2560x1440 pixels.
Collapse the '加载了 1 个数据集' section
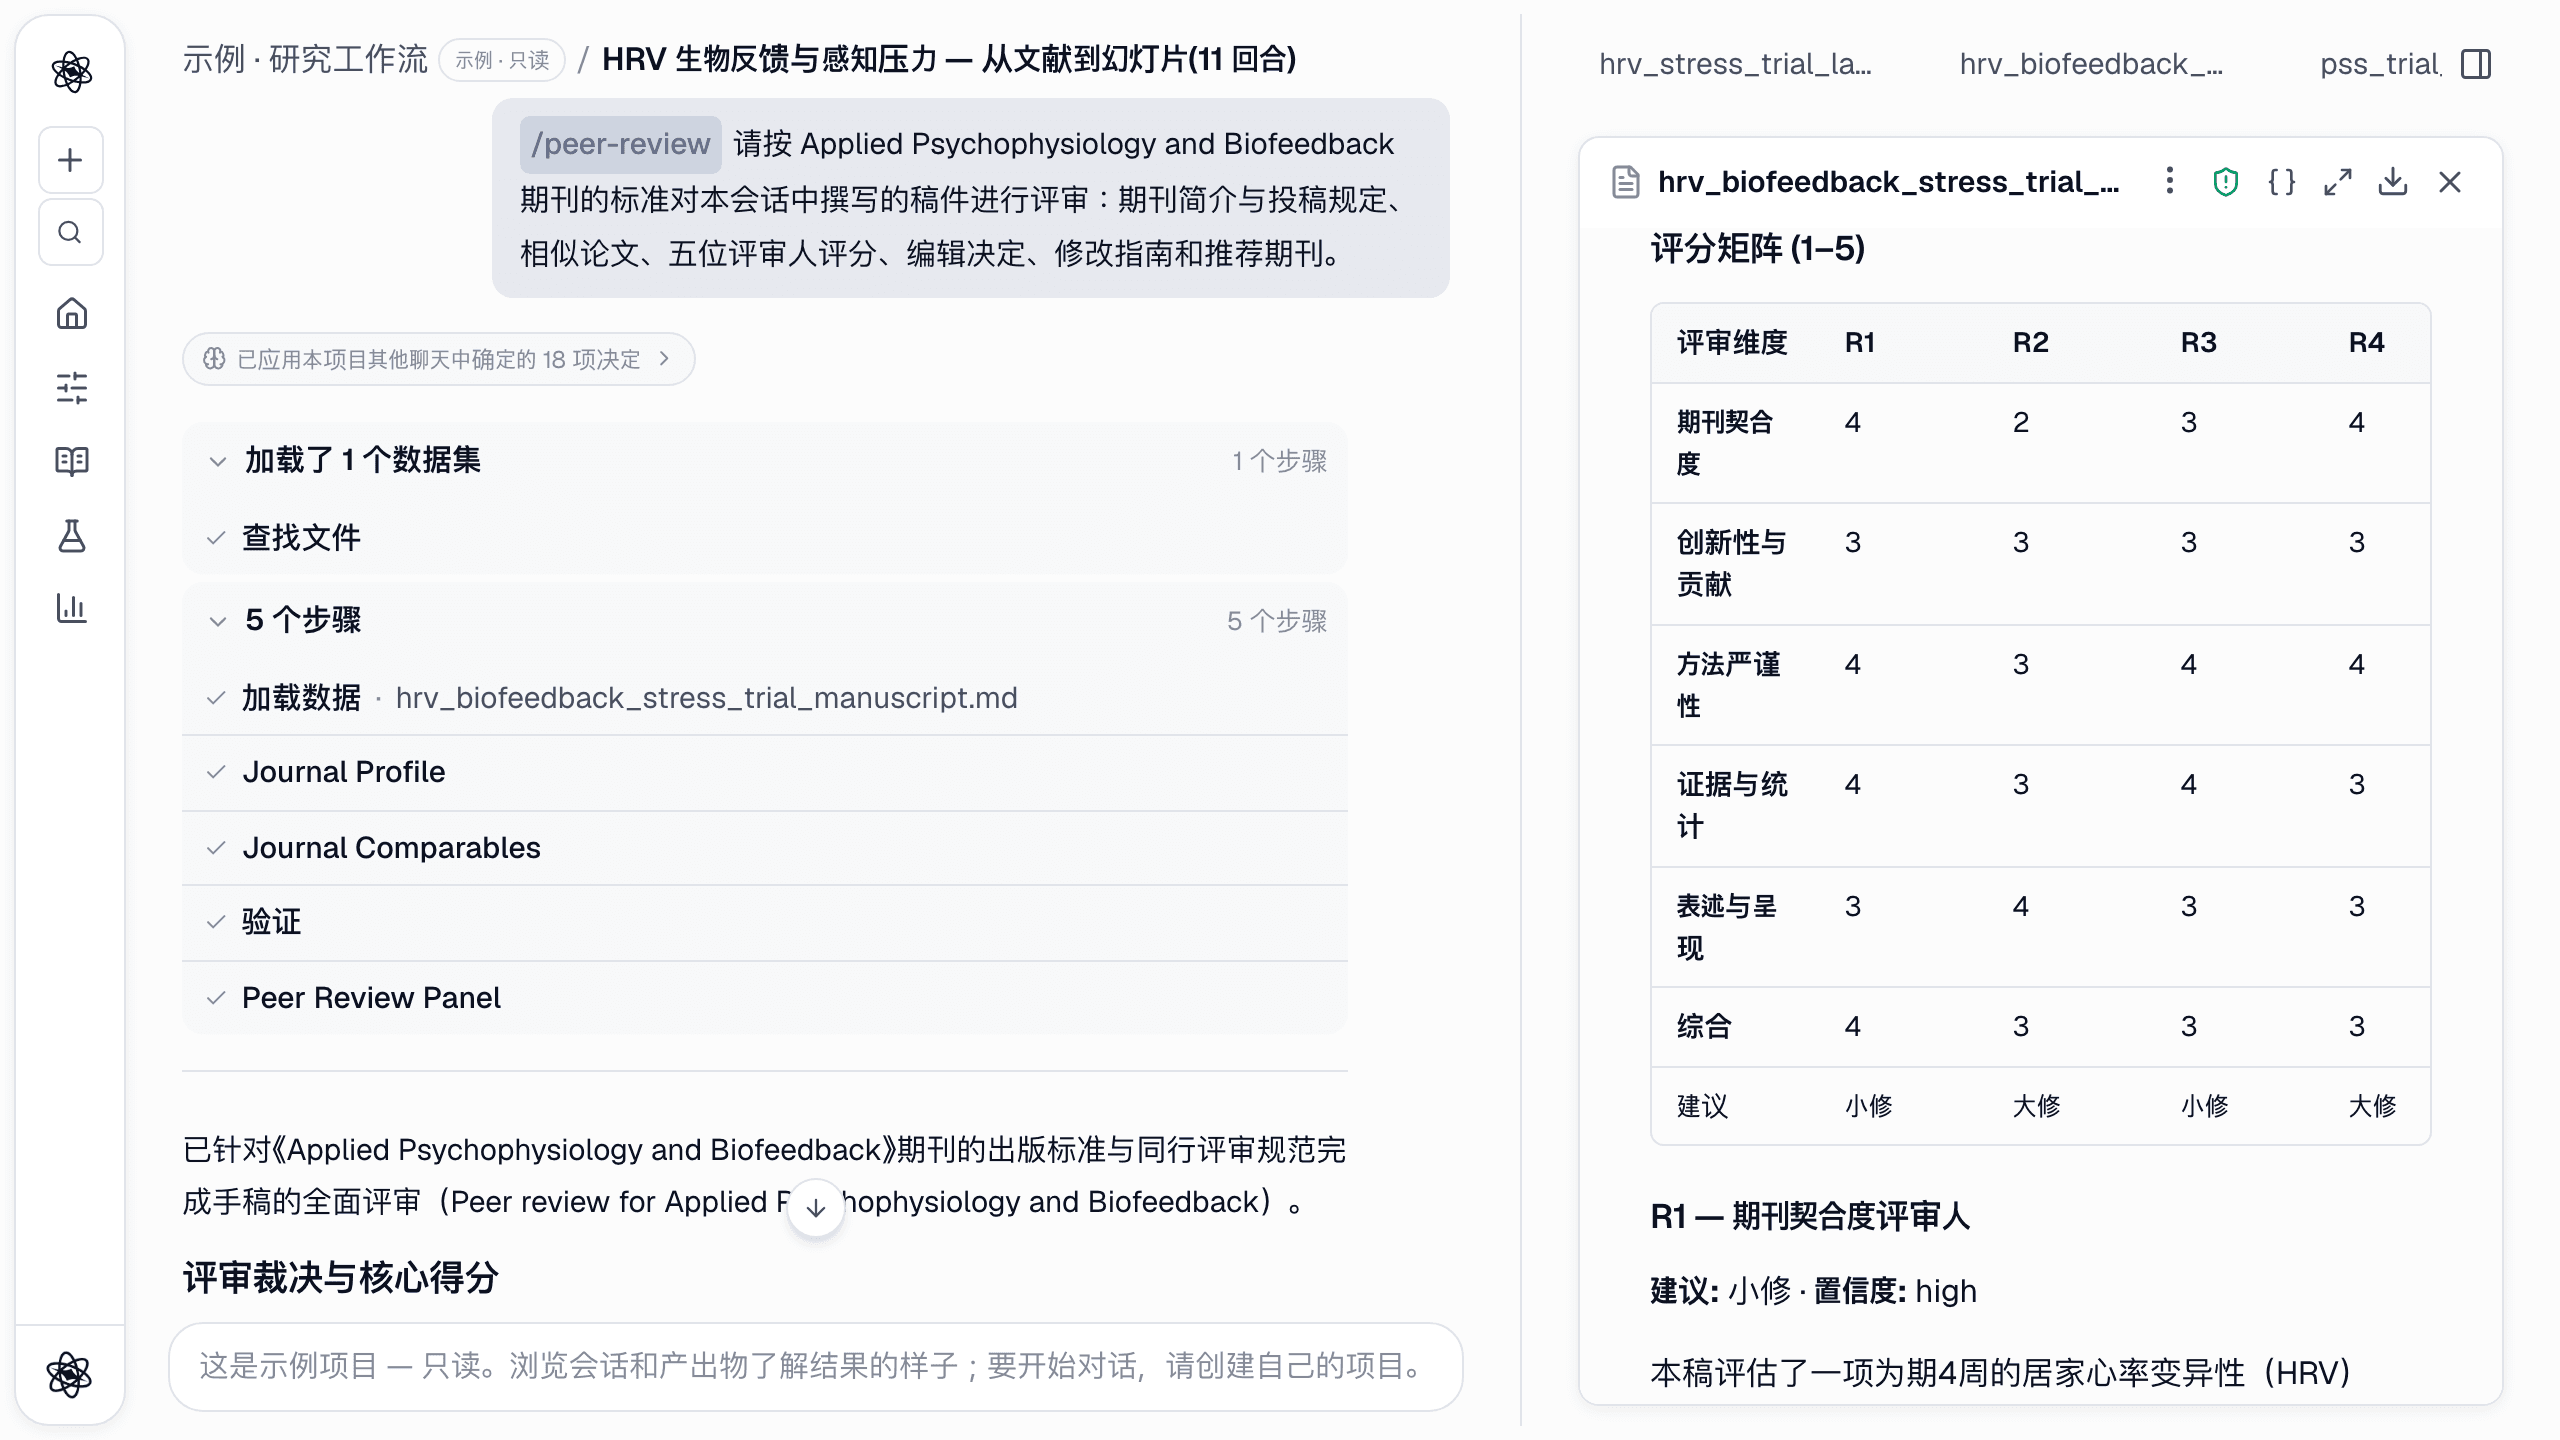[765, 460]
